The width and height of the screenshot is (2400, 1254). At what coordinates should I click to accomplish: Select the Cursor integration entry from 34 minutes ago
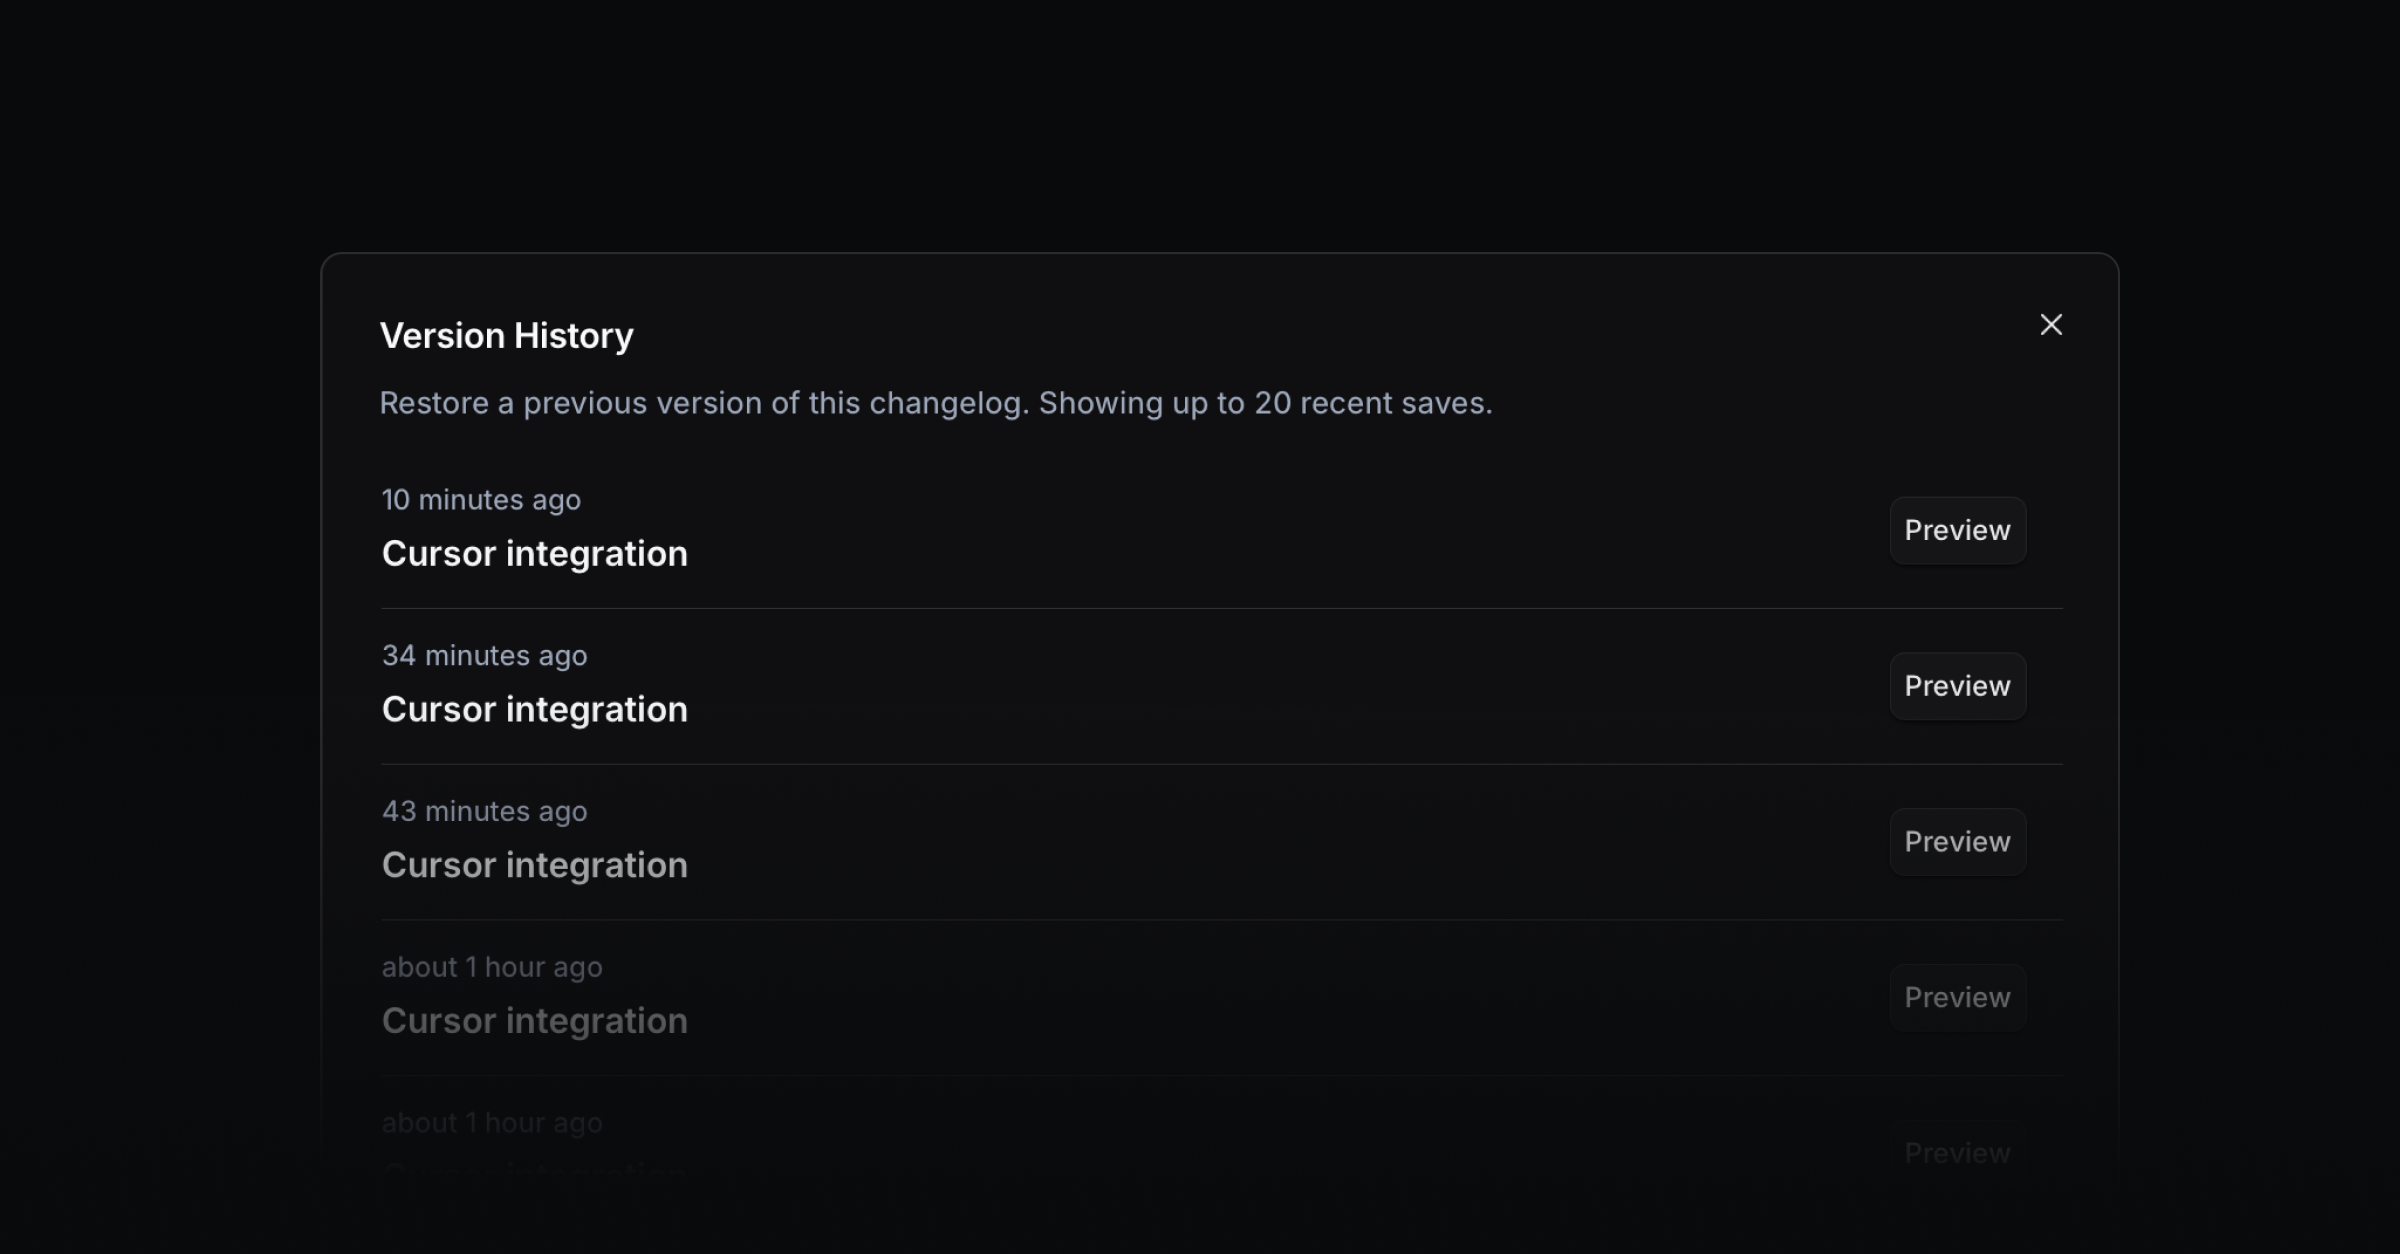(535, 710)
